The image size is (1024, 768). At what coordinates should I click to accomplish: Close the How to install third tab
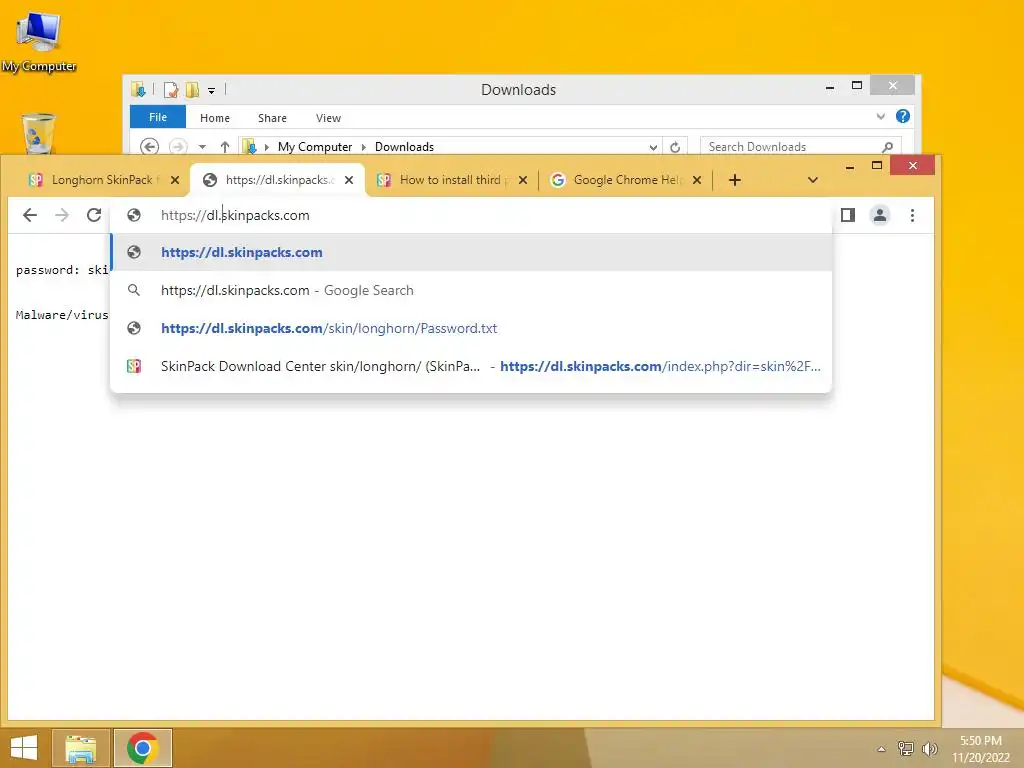523,180
